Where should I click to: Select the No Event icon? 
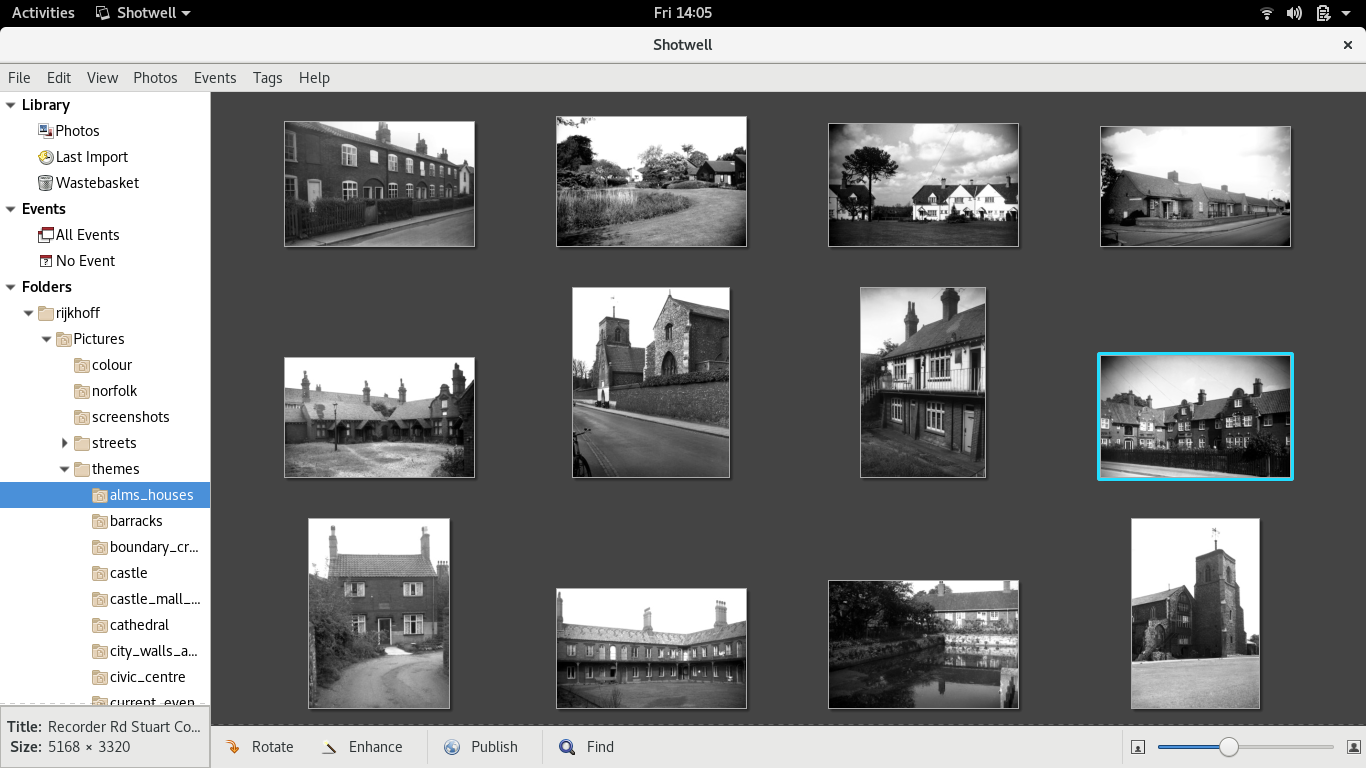45,261
